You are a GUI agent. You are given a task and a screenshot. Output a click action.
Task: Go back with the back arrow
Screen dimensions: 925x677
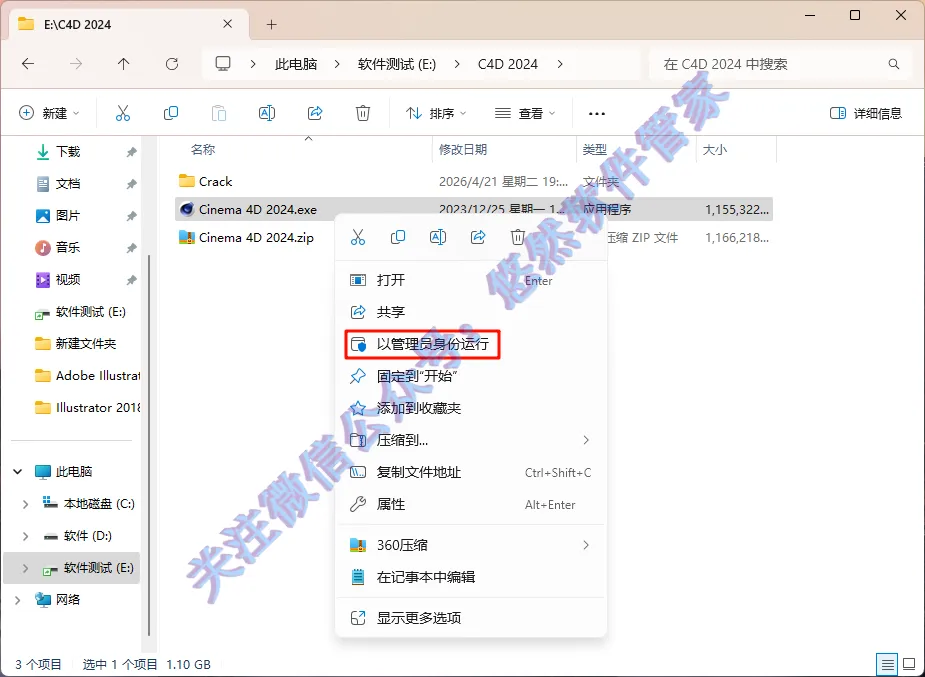click(28, 64)
